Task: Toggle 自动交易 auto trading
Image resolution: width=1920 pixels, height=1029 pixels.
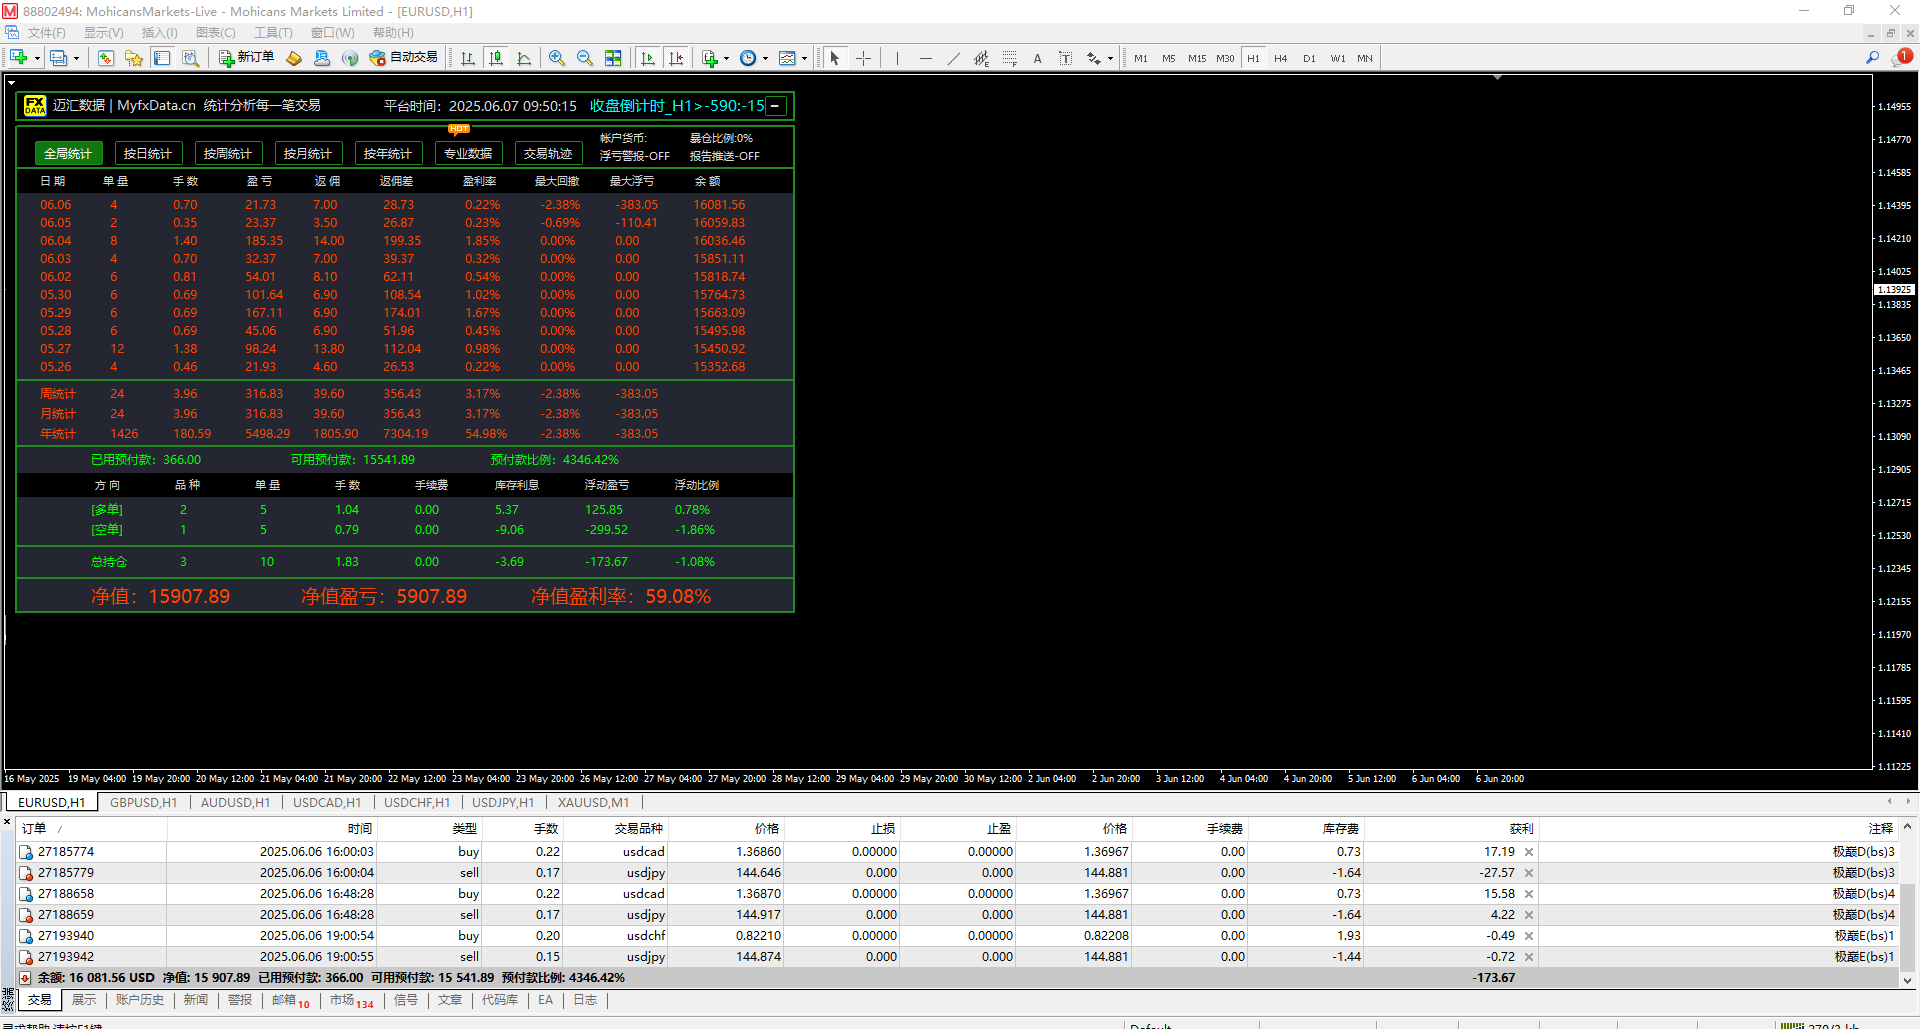Action: (404, 58)
